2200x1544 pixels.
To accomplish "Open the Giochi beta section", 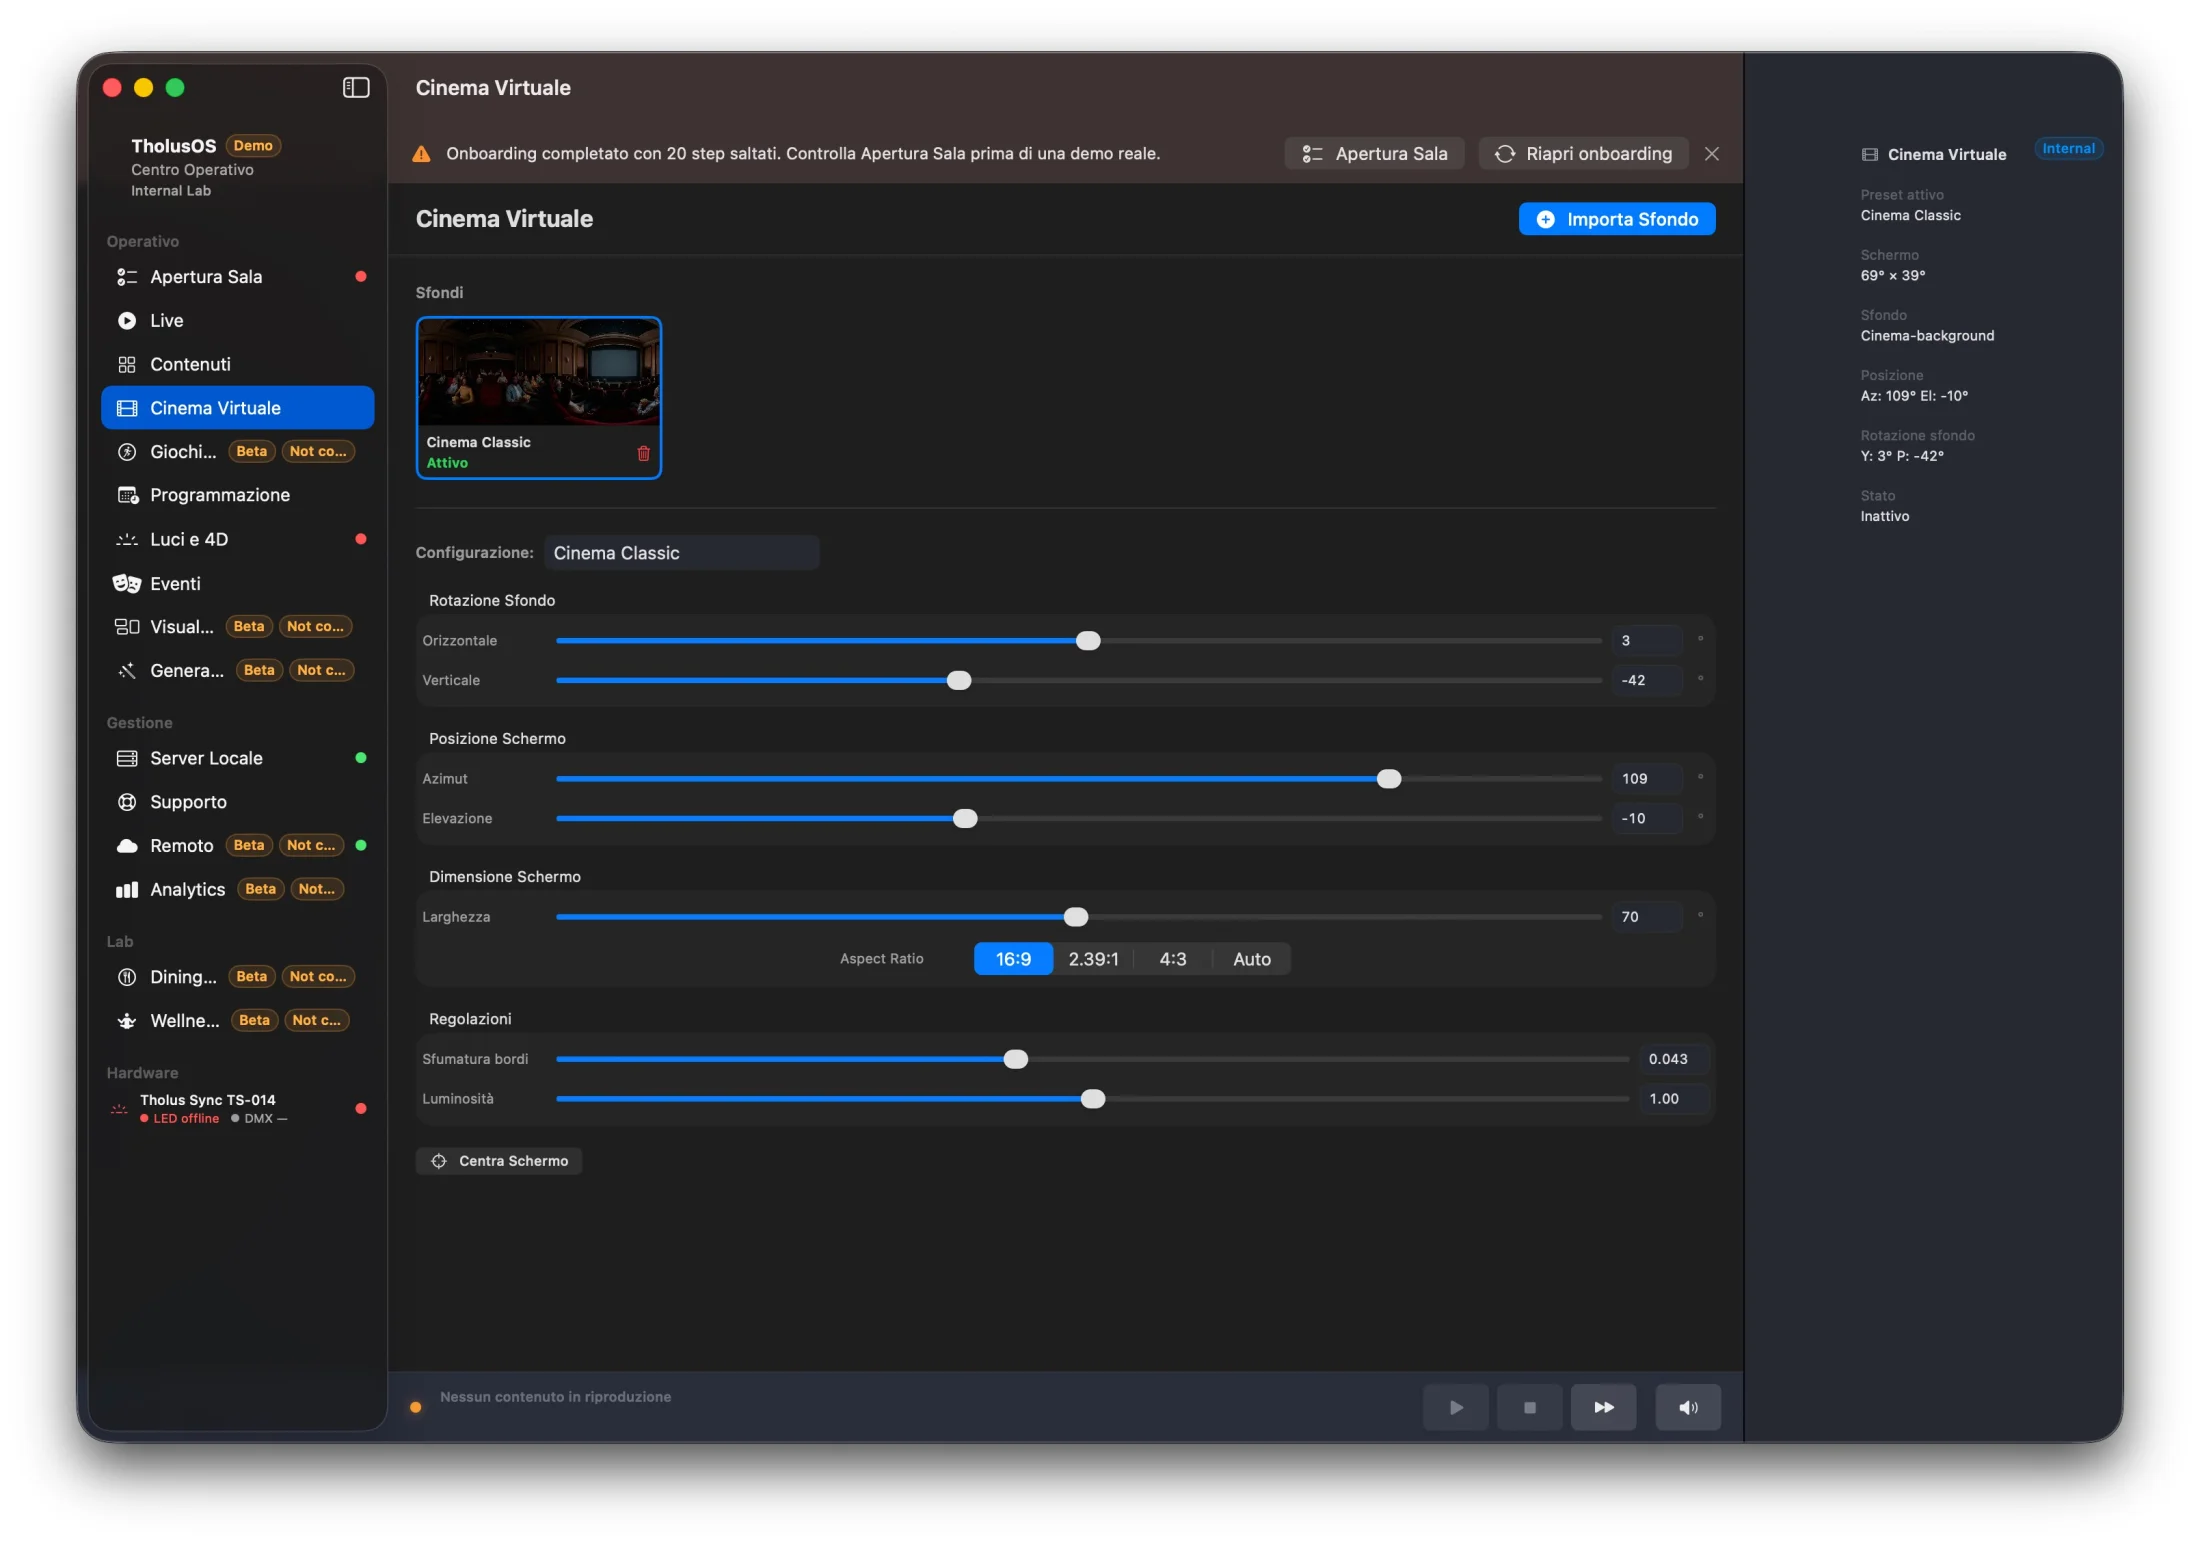I will tap(238, 452).
